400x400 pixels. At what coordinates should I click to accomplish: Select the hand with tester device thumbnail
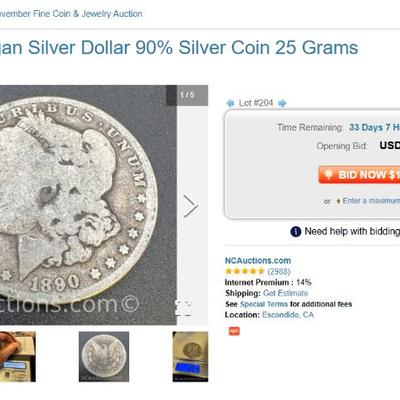click(x=18, y=357)
